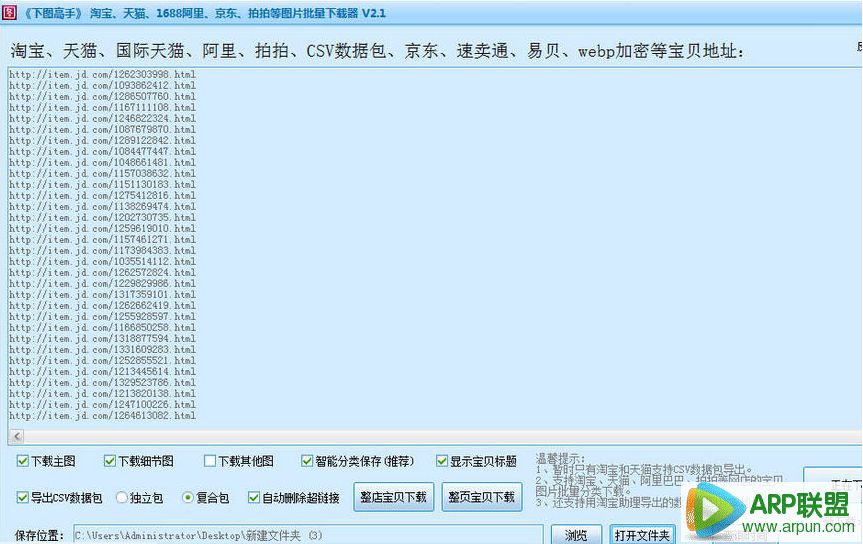Click the URL line ending 1229829986.html
The height and width of the screenshot is (544, 863).
(102, 284)
